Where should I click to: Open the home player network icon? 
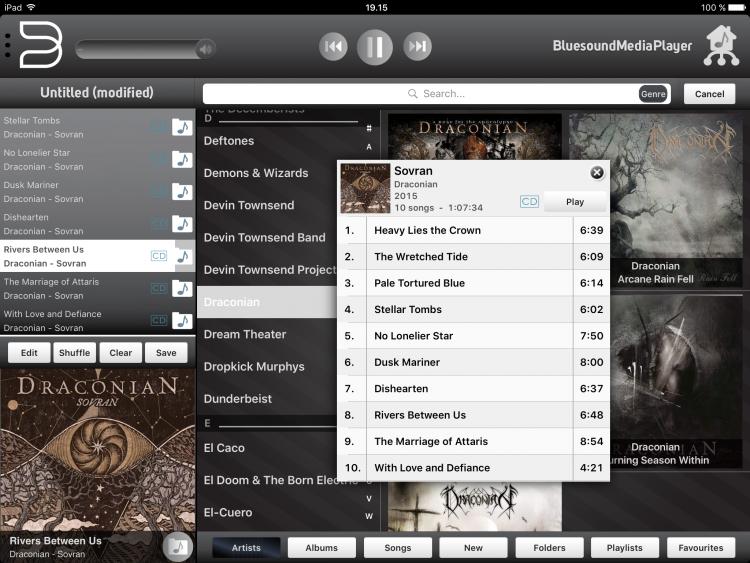721,45
